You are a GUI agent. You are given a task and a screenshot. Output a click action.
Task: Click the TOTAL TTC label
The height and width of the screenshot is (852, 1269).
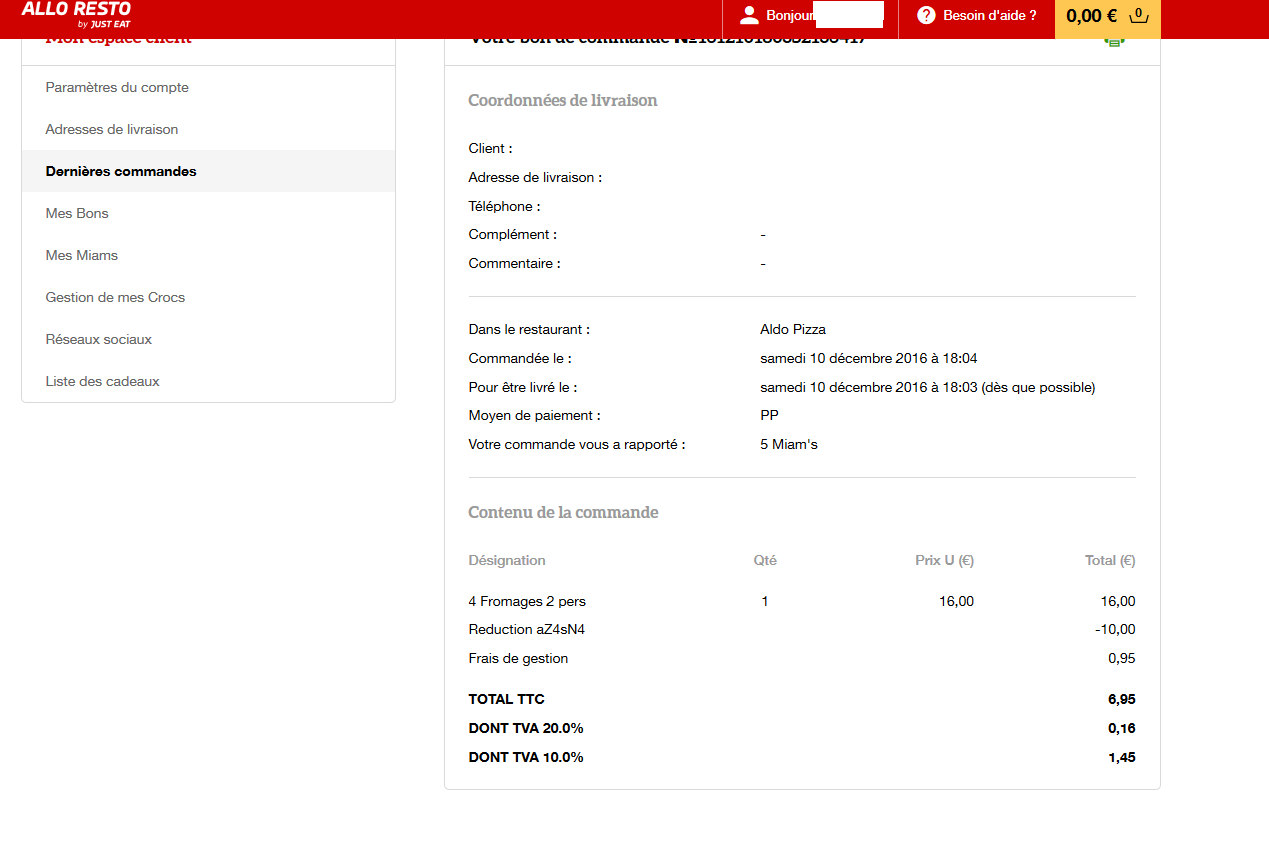(507, 700)
